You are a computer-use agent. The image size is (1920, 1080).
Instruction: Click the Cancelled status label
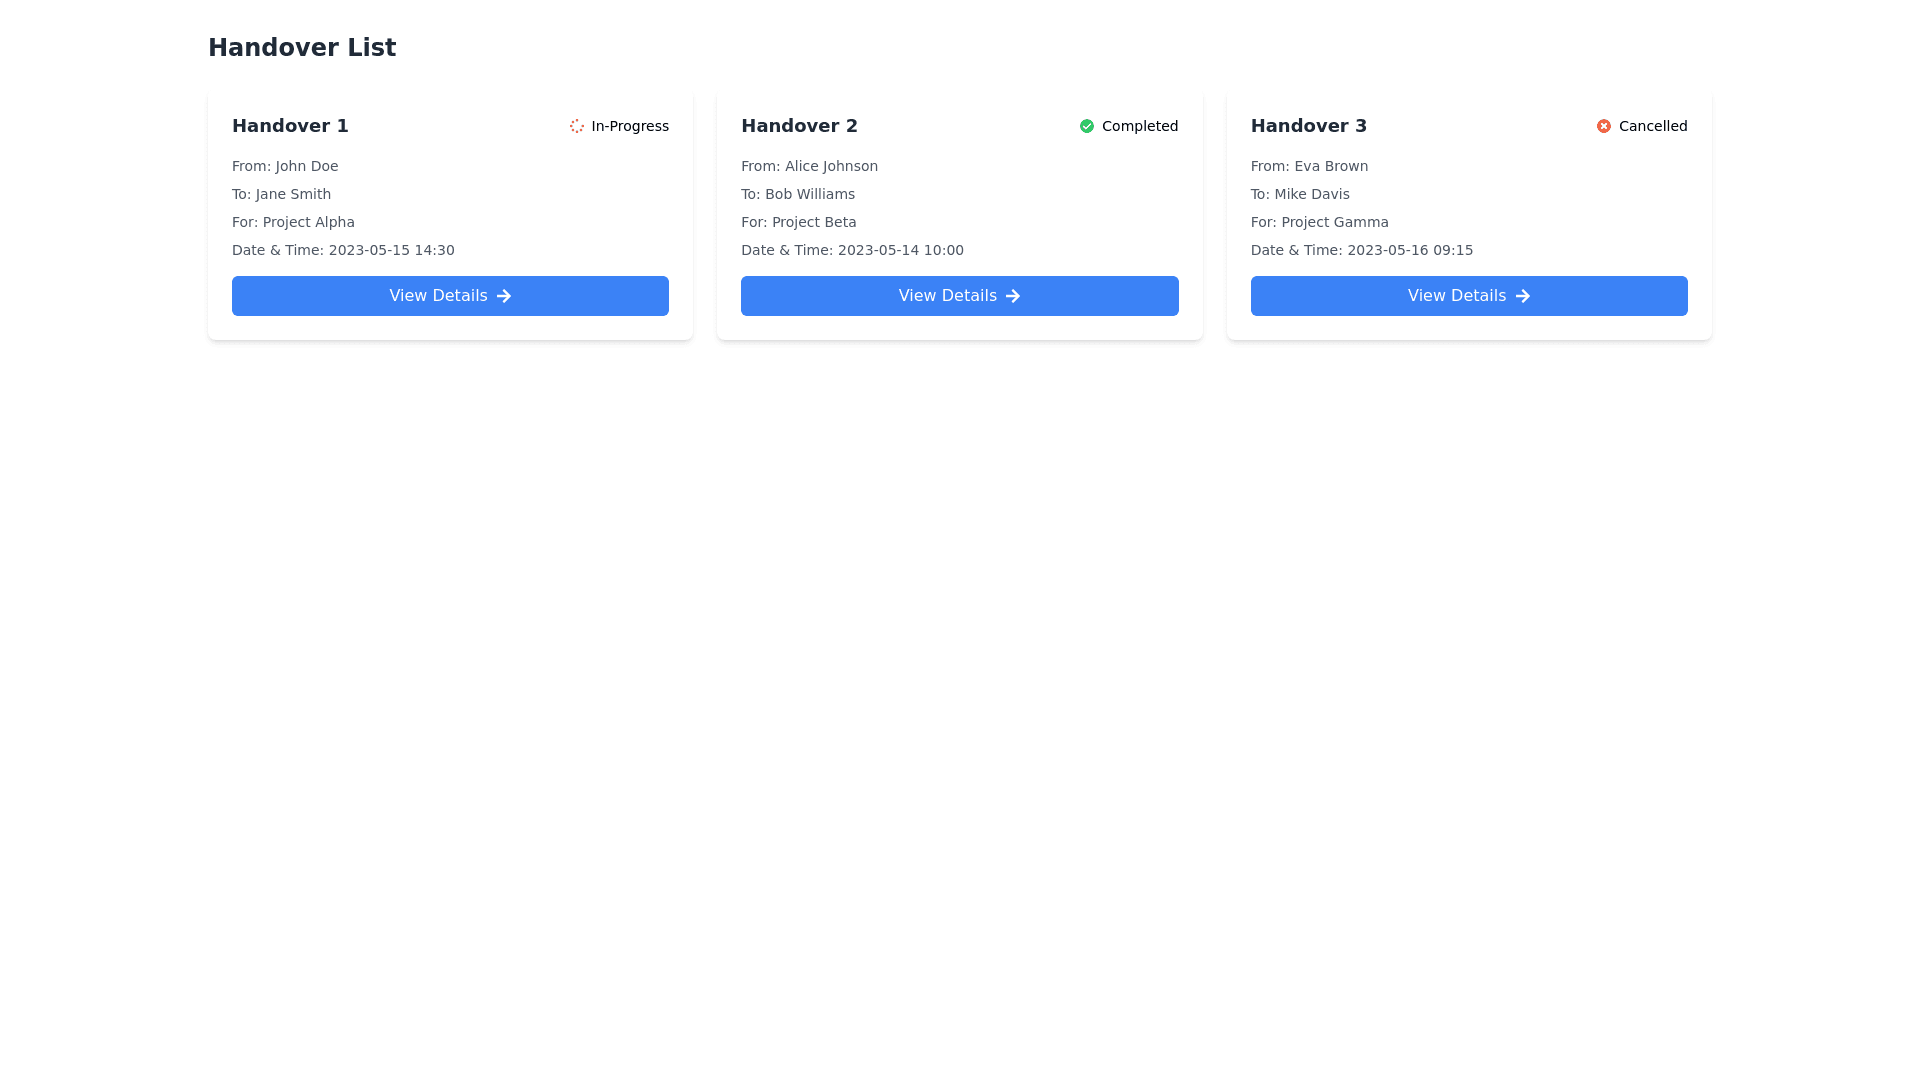[x=1652, y=126]
